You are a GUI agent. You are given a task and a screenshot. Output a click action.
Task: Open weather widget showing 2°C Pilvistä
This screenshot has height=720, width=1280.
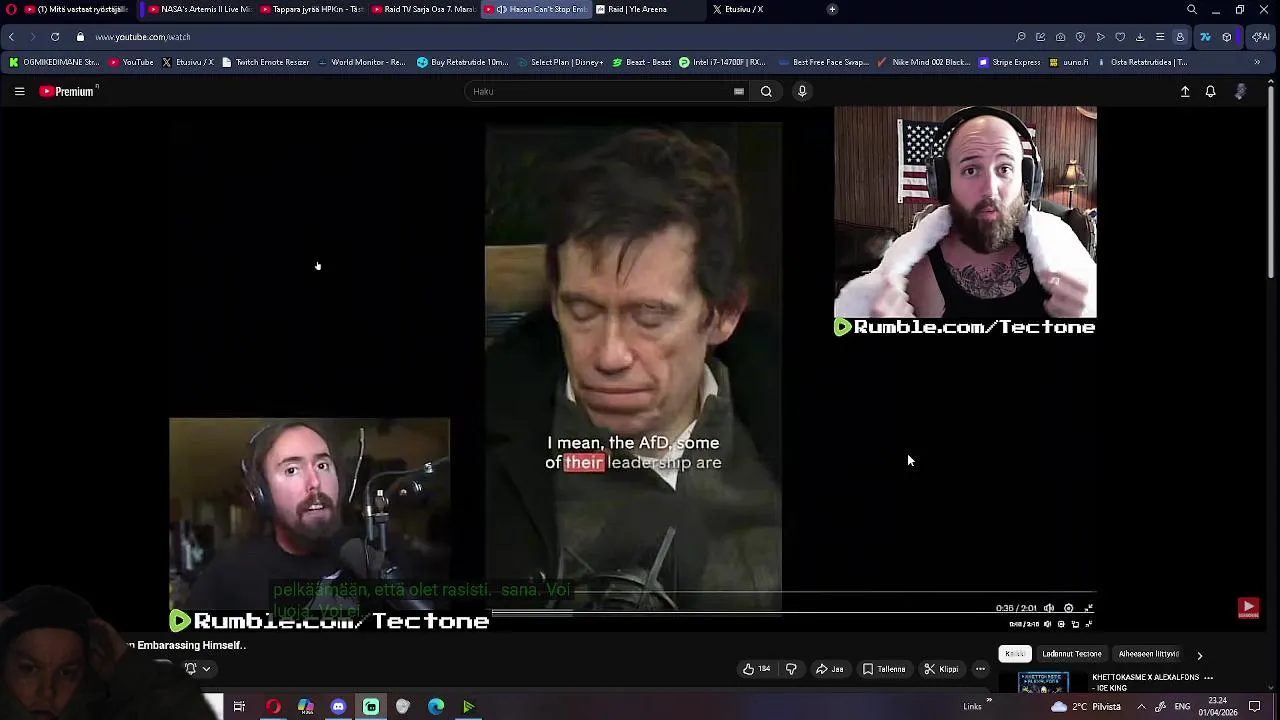tap(1085, 706)
